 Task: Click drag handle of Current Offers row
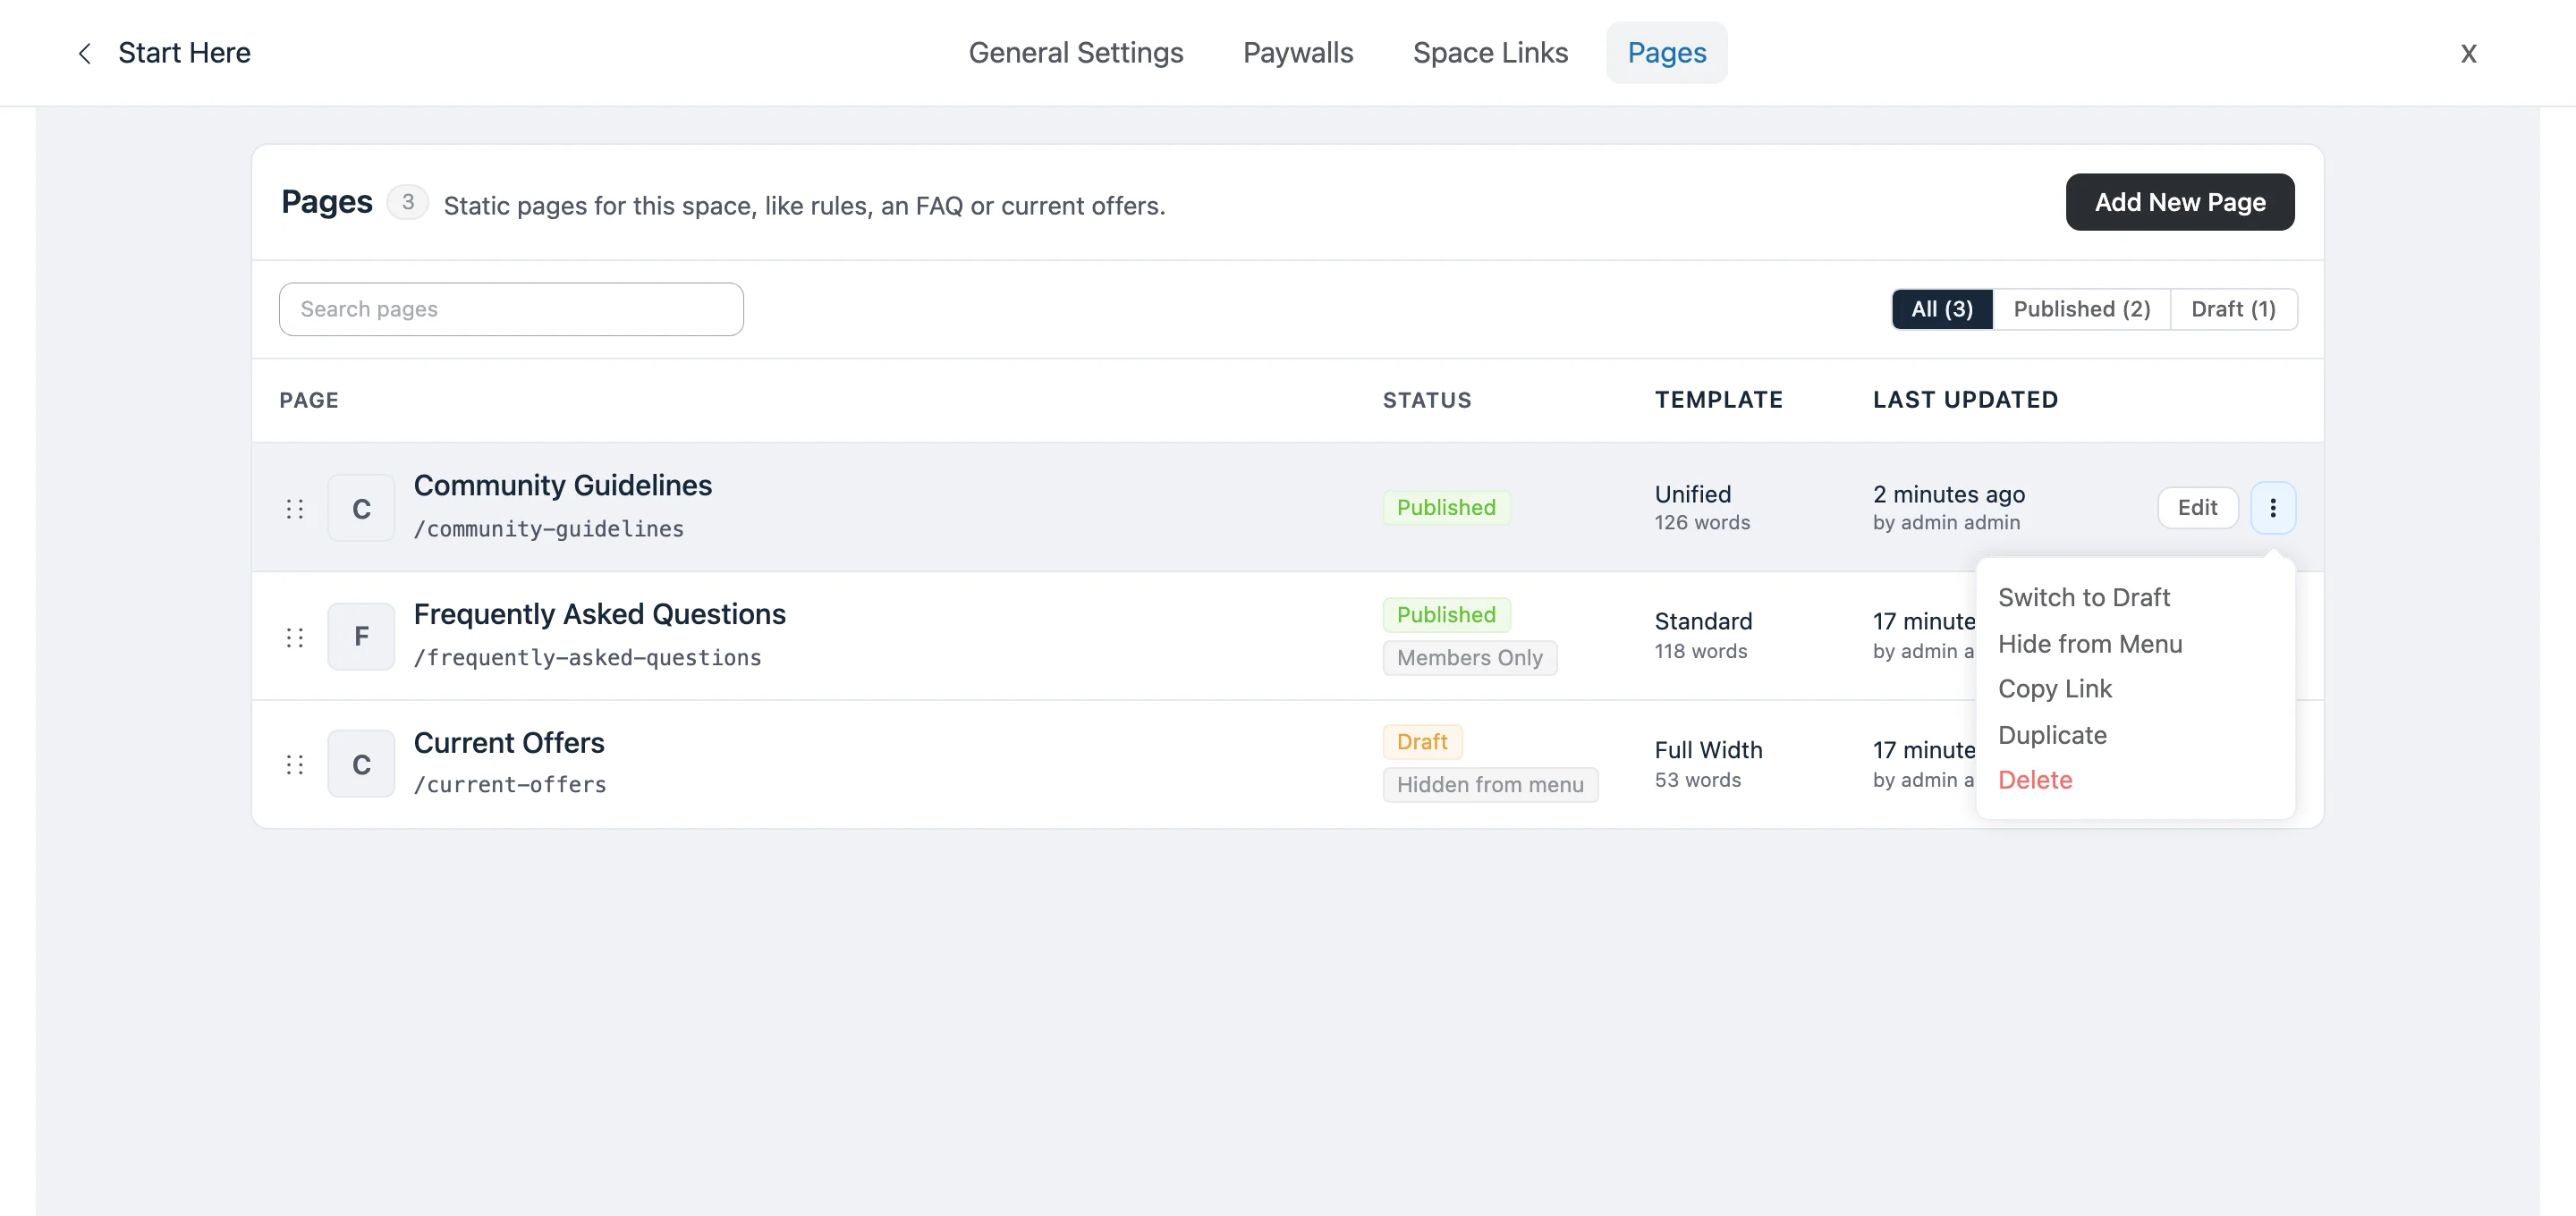click(295, 765)
